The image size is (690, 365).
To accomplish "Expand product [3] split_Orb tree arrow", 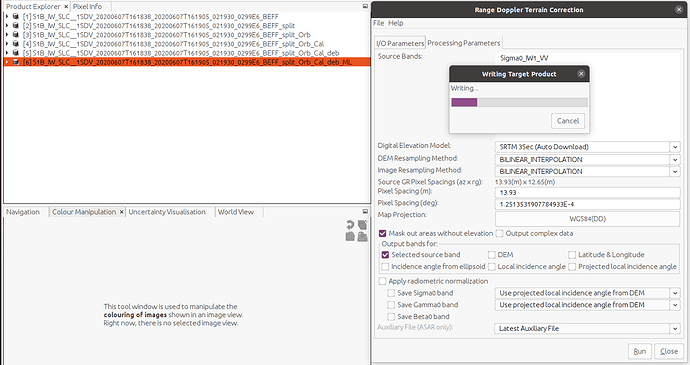I will tap(7, 35).
